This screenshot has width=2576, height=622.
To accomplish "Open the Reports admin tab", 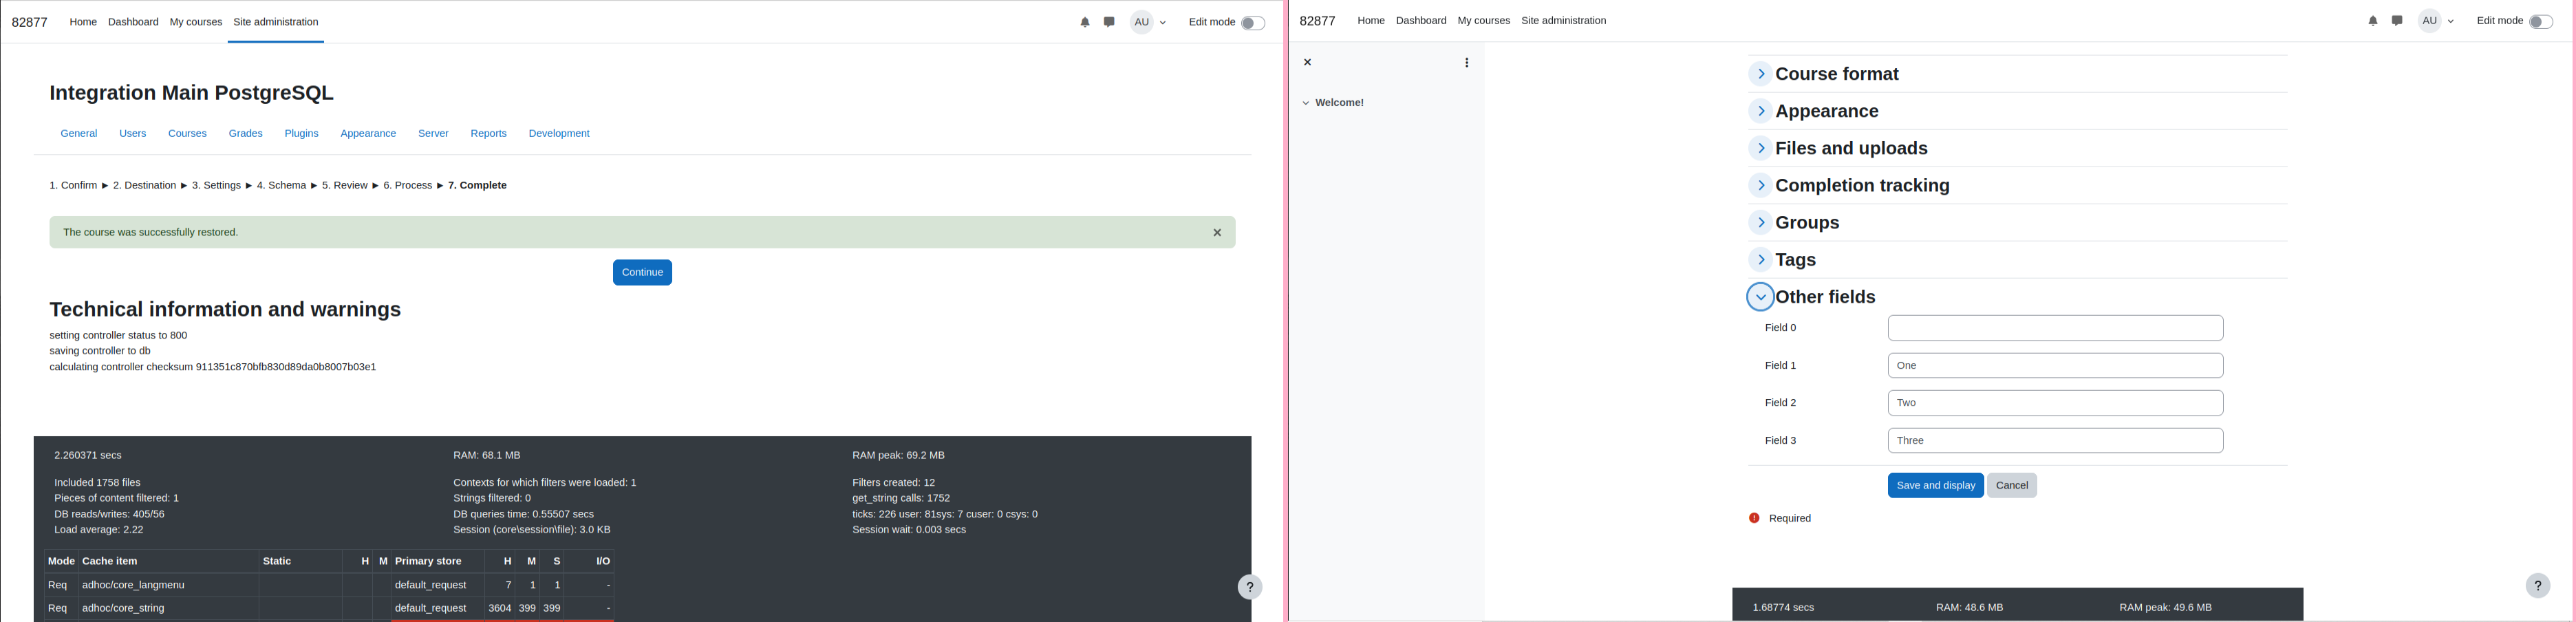I will pos(489,134).
